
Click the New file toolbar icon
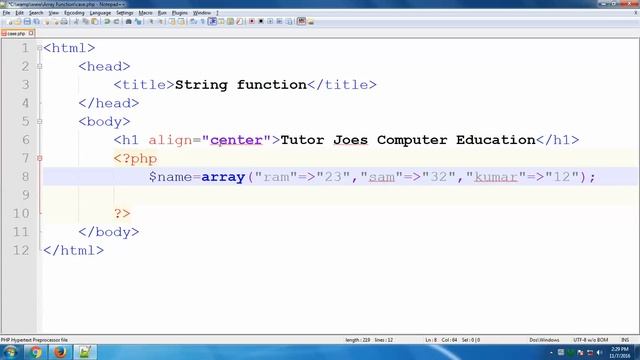9,22
